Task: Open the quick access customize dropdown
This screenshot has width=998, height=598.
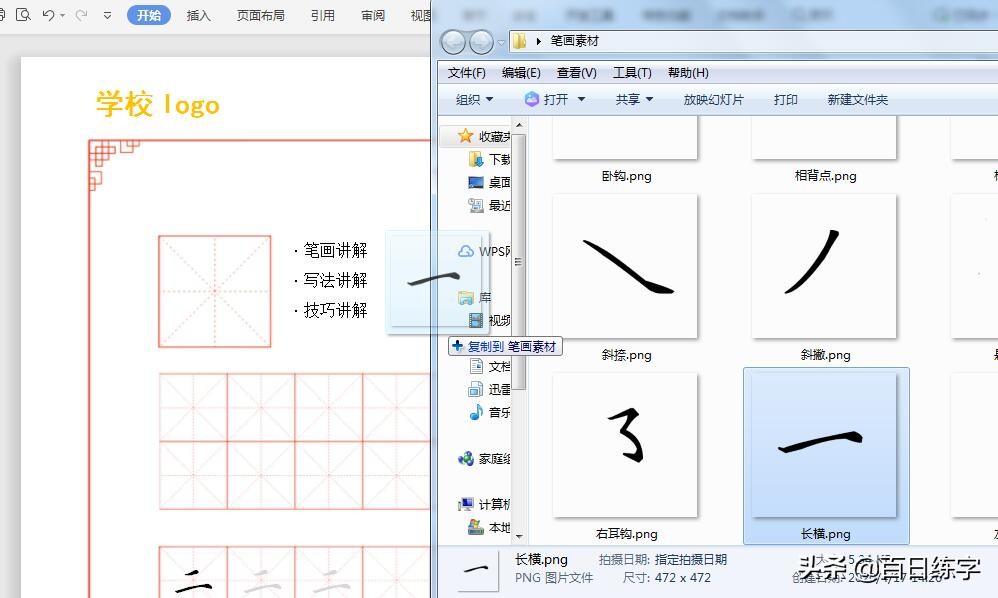Action: [108, 15]
